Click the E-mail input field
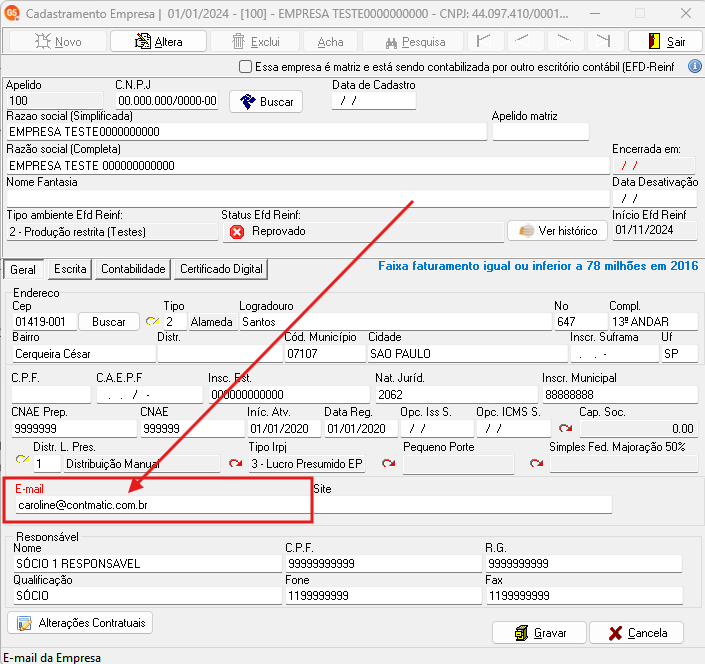This screenshot has height=664, width=705. 162,505
